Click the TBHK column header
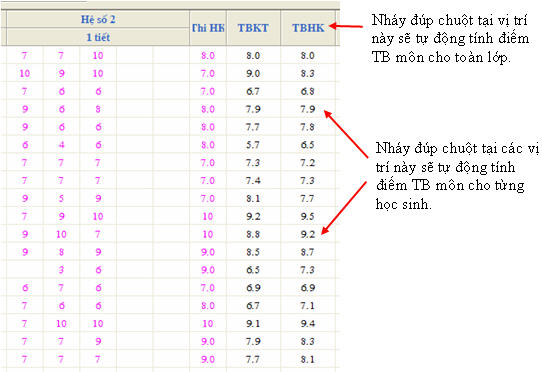 pyautogui.click(x=308, y=28)
